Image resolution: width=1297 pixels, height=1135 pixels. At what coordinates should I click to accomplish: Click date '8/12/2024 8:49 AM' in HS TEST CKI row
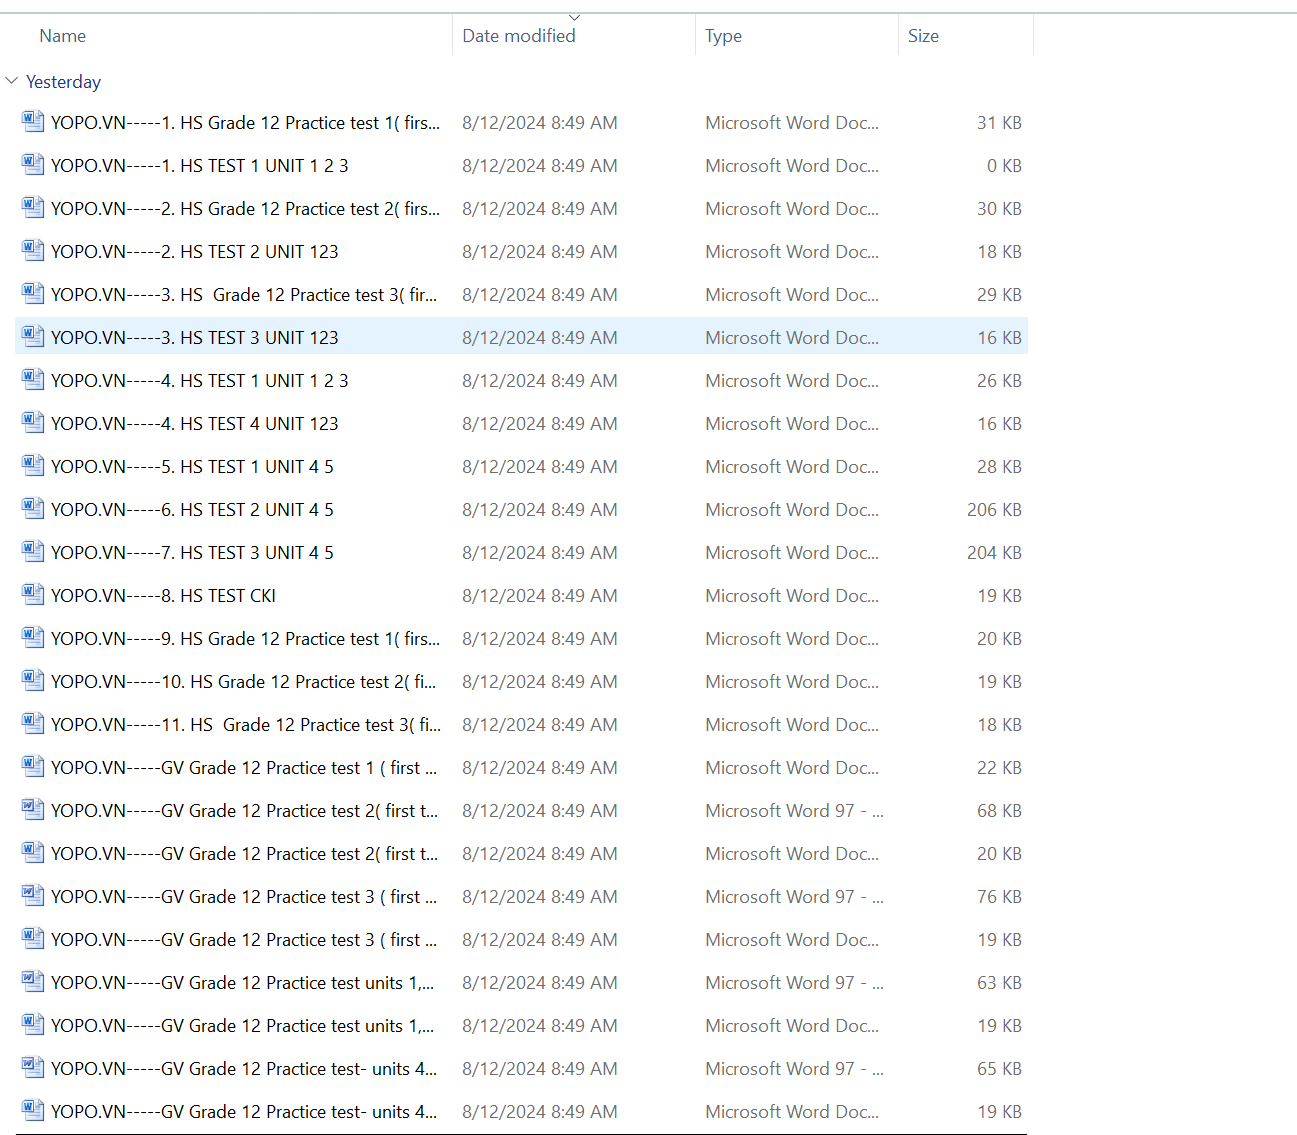tap(540, 596)
